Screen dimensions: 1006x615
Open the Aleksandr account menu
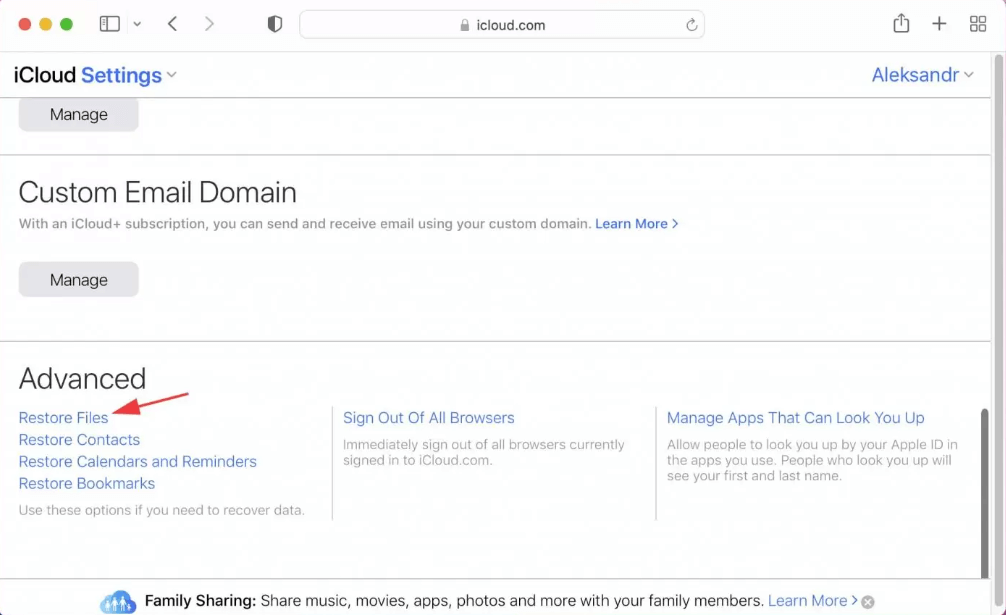[x=923, y=75]
